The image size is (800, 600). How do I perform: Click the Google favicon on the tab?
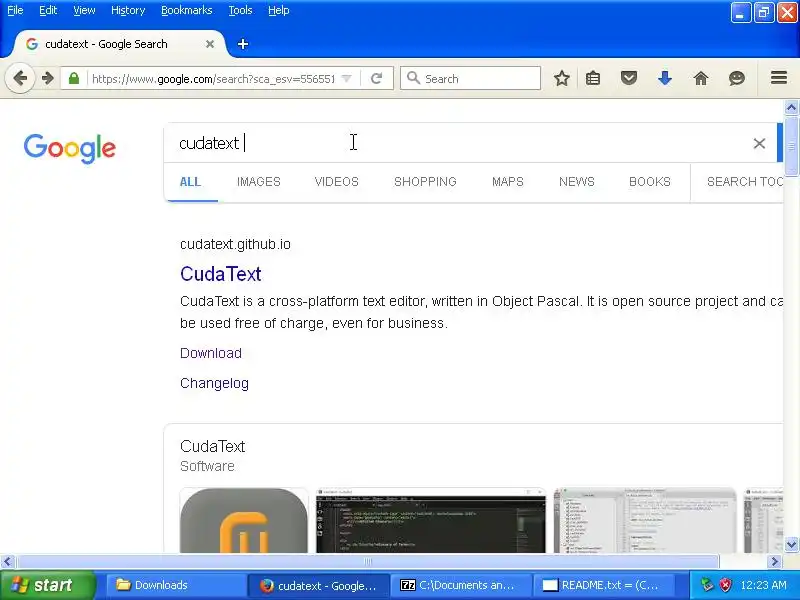coord(32,44)
